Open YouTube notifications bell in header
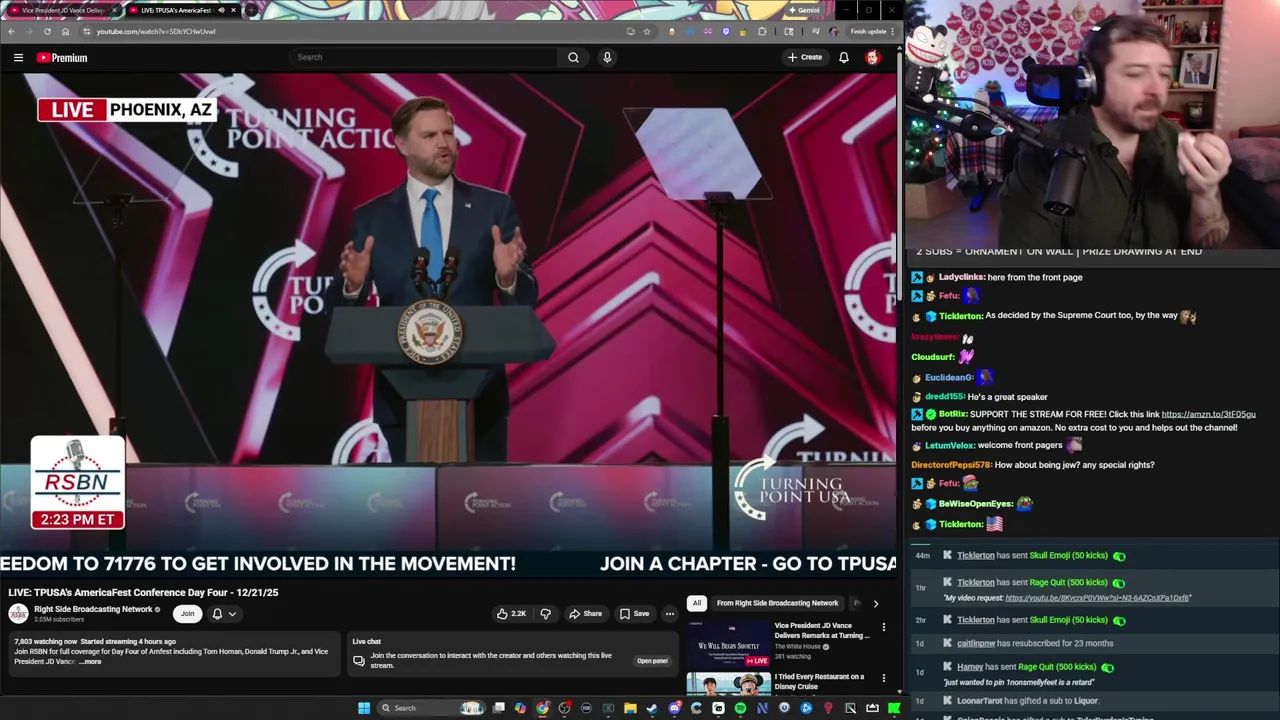Screen dimensions: 1280x720 pyautogui.click(x=844, y=57)
